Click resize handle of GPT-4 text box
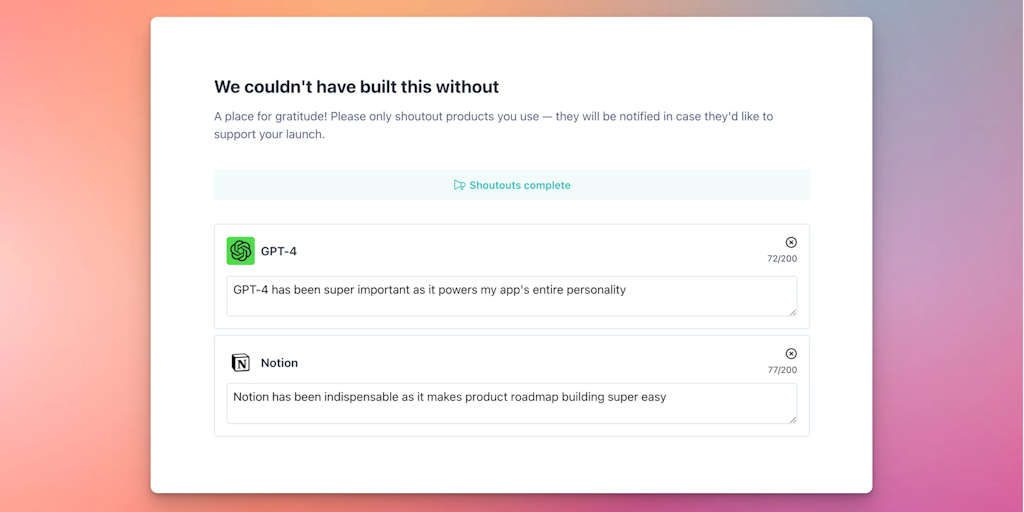This screenshot has width=1024, height=512. pyautogui.click(x=793, y=312)
